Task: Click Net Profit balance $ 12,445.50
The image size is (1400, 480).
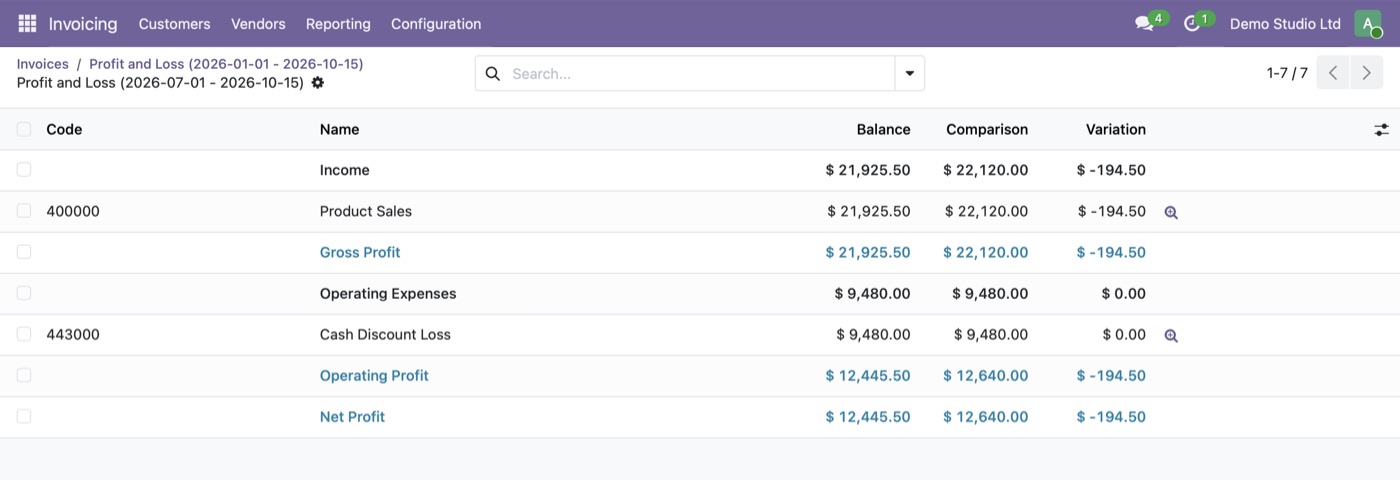Action: pos(868,416)
